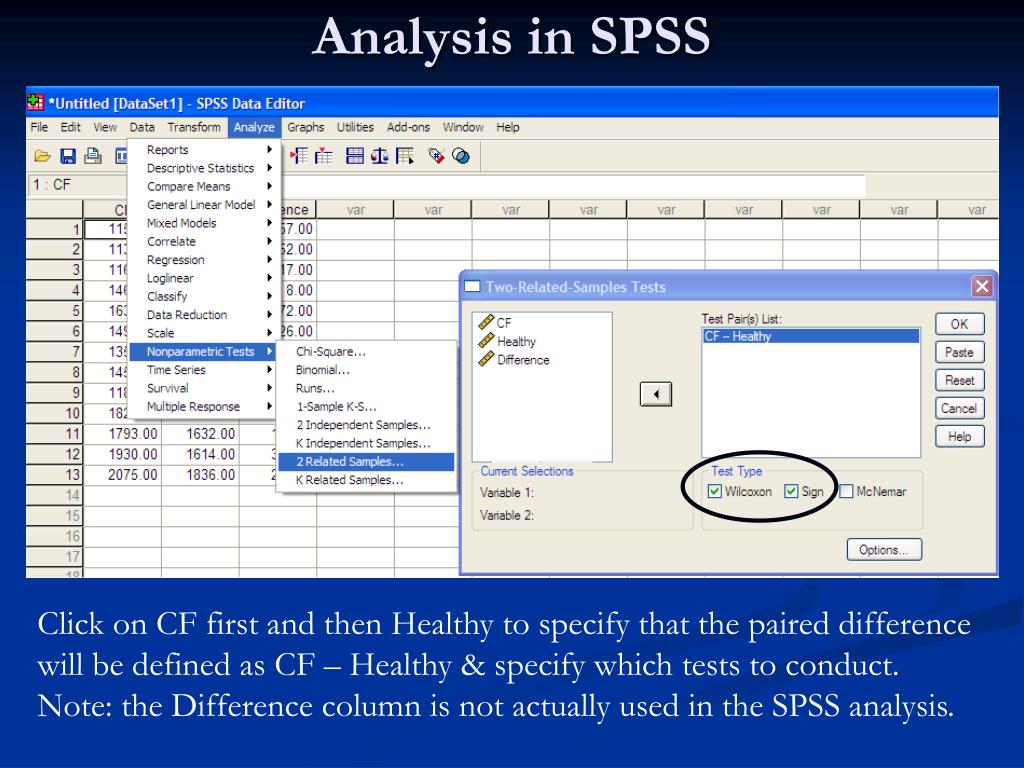Open the Data Reduction submenu
1024x768 pixels.
click(x=204, y=314)
